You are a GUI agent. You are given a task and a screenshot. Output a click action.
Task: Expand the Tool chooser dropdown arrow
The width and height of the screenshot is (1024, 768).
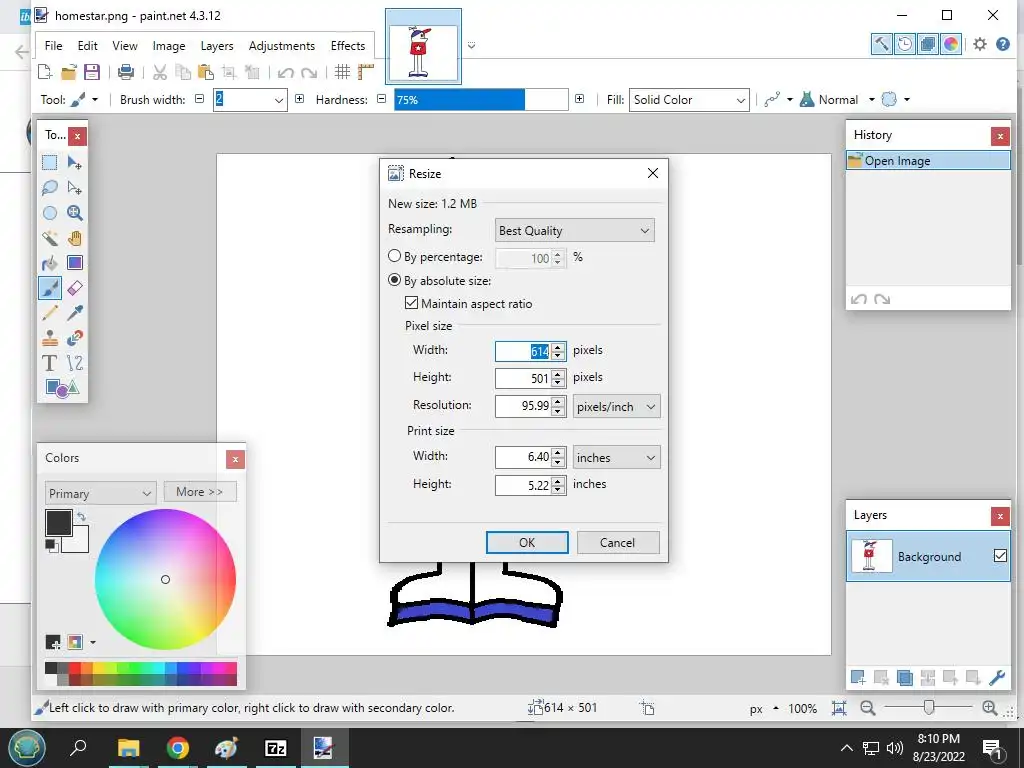(95, 100)
